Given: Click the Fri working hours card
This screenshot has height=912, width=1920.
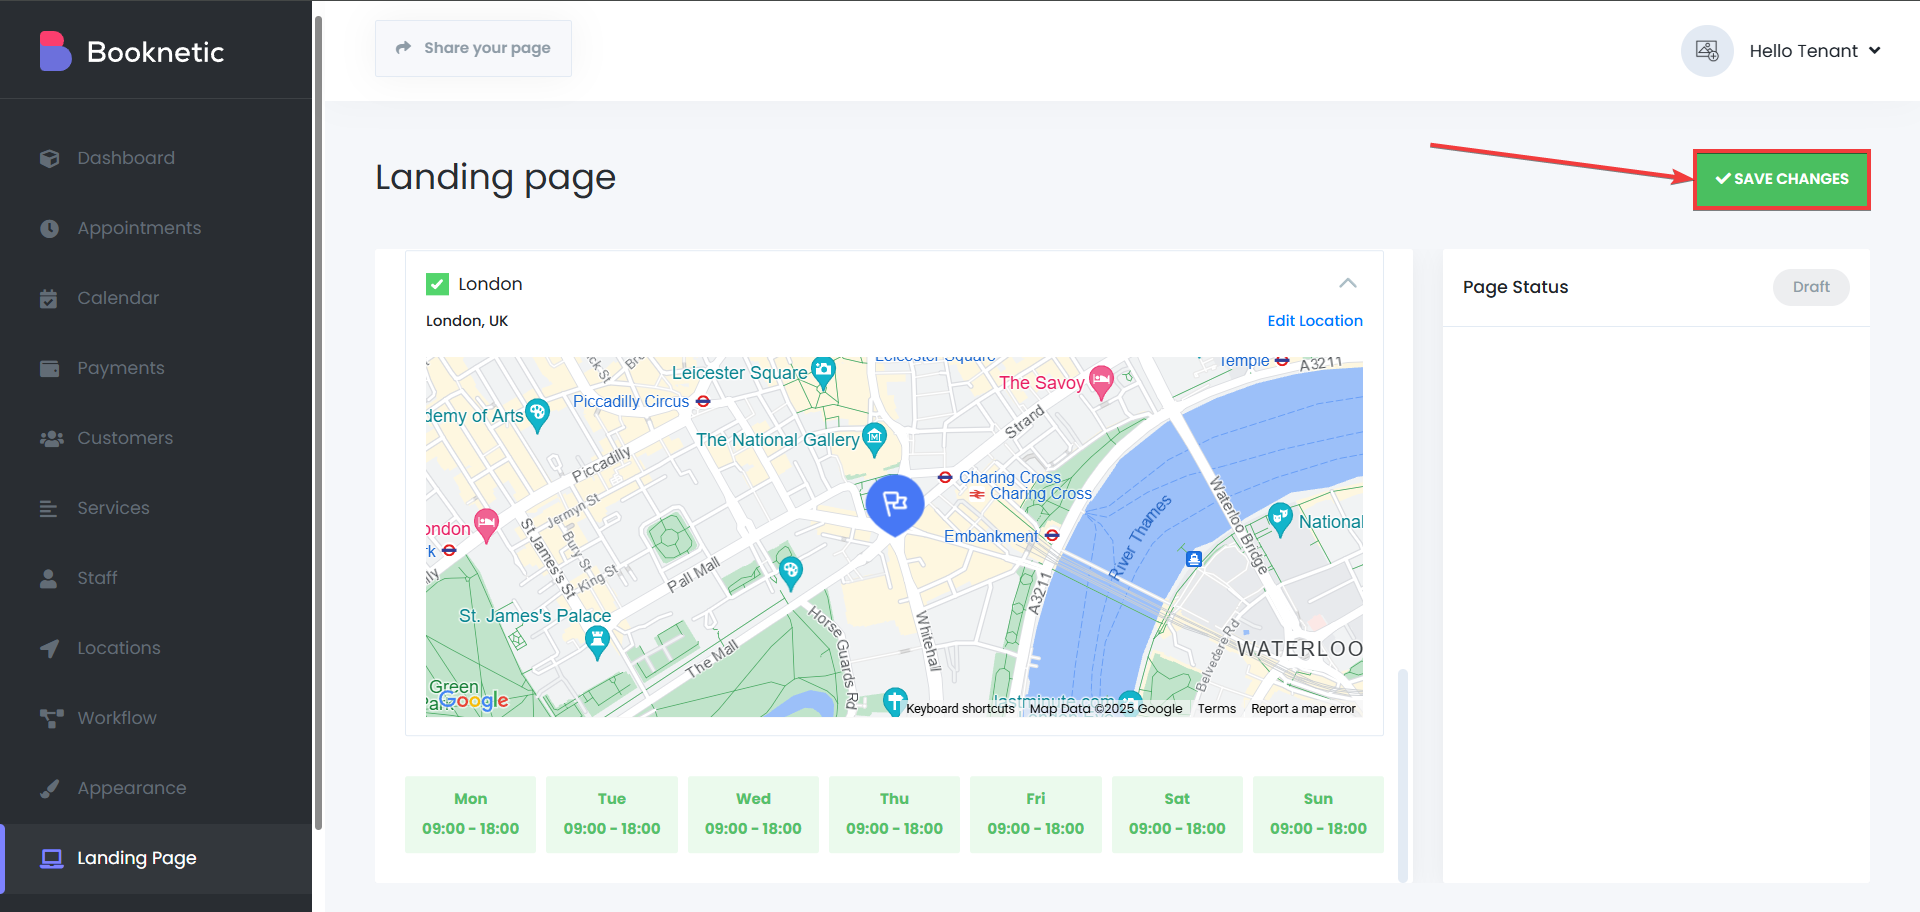Looking at the screenshot, I should (1036, 814).
